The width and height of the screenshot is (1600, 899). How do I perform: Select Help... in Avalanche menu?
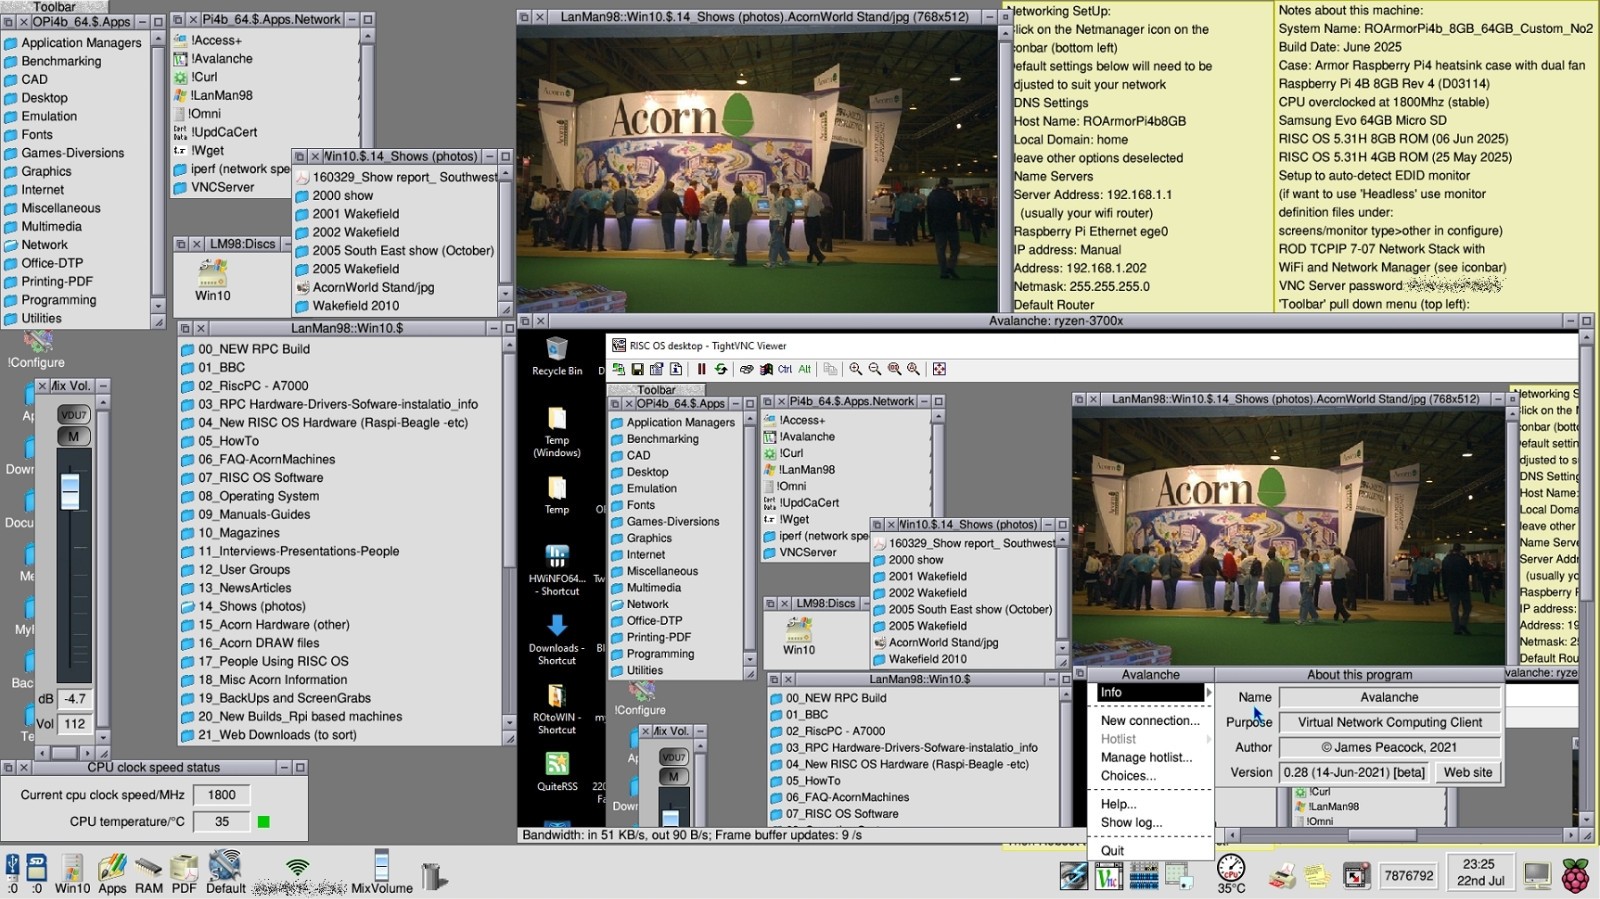point(1150,803)
